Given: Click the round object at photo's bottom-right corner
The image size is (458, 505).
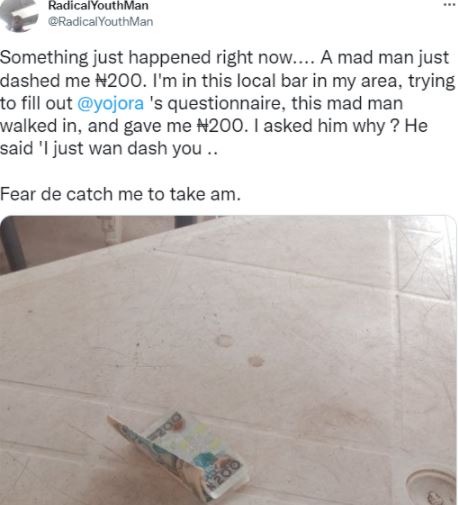Looking at the screenshot, I should pyautogui.click(x=432, y=488).
